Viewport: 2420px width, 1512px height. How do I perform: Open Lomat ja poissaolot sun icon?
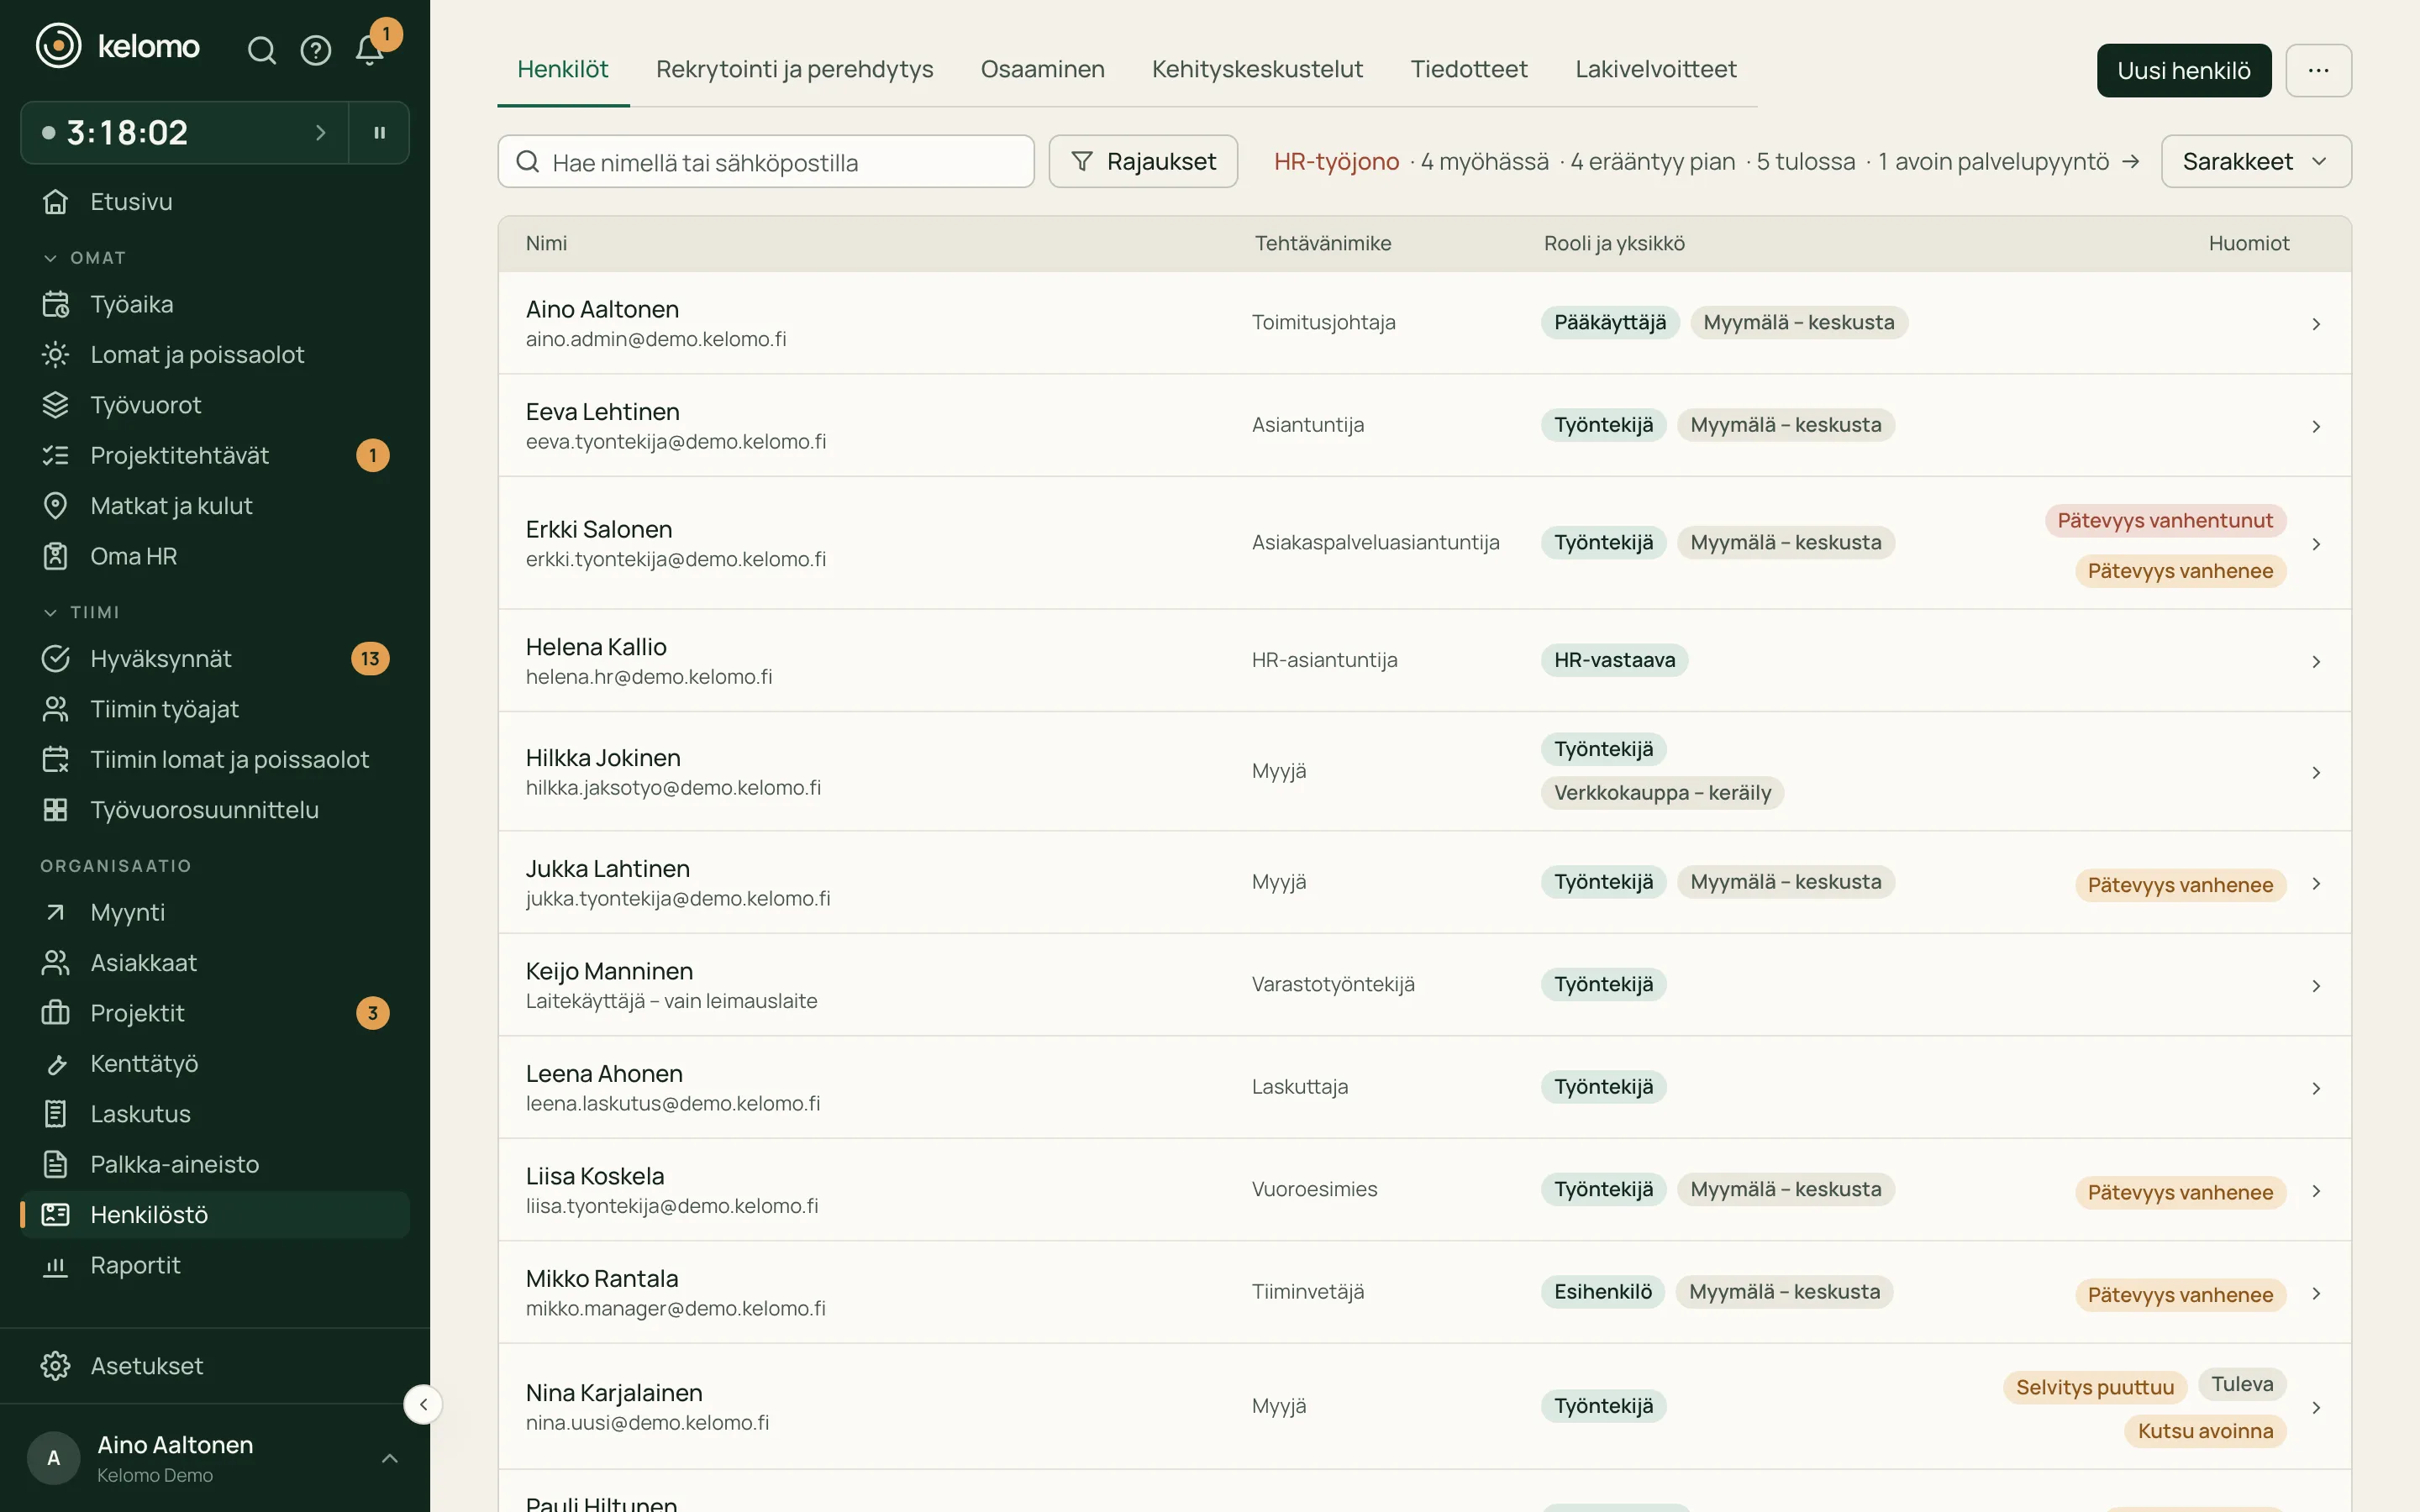pos(55,354)
